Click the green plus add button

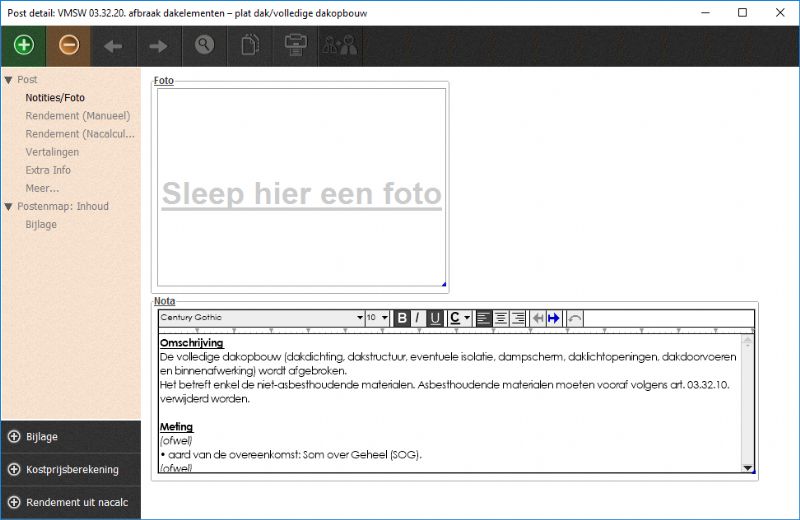click(x=23, y=45)
